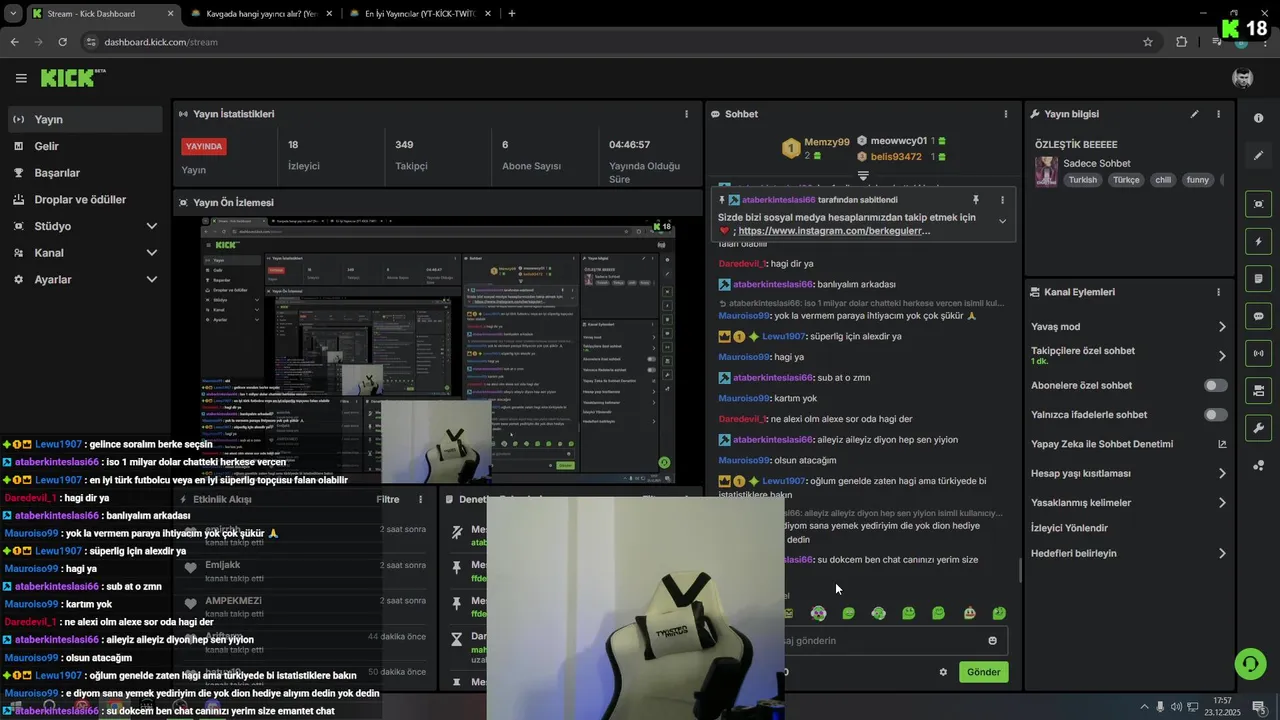Toggle Abonelere özel sohbet switch
This screenshot has height=720, width=1280.
coord(1215,385)
